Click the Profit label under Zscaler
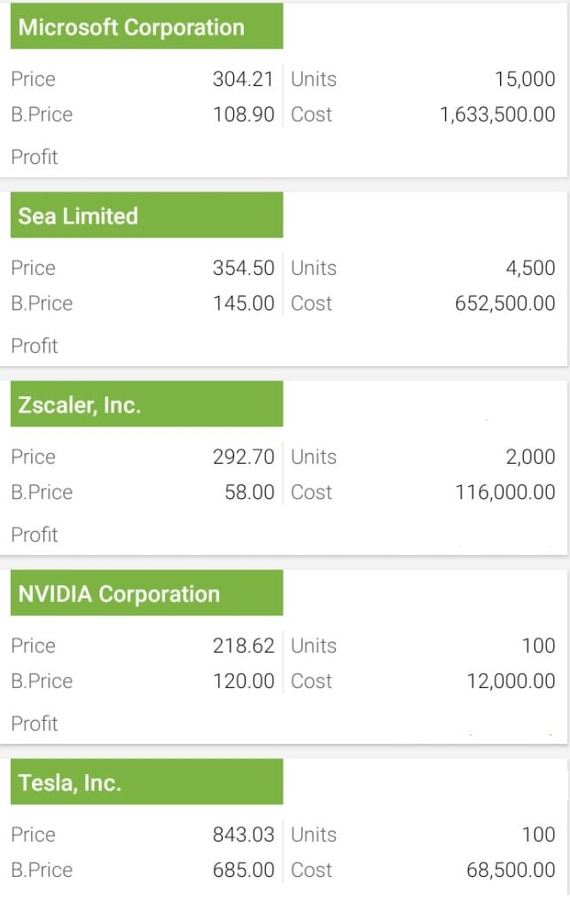570x900 pixels. point(34,534)
